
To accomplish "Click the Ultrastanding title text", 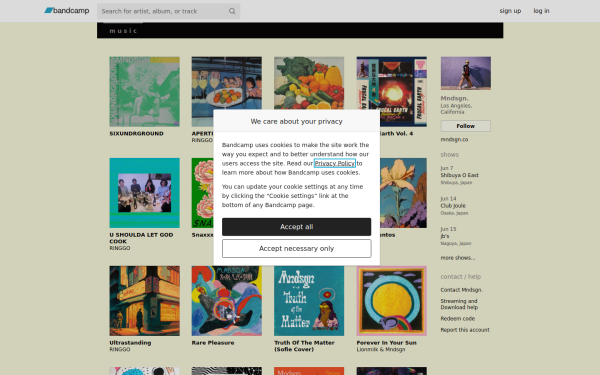I will 130,343.
